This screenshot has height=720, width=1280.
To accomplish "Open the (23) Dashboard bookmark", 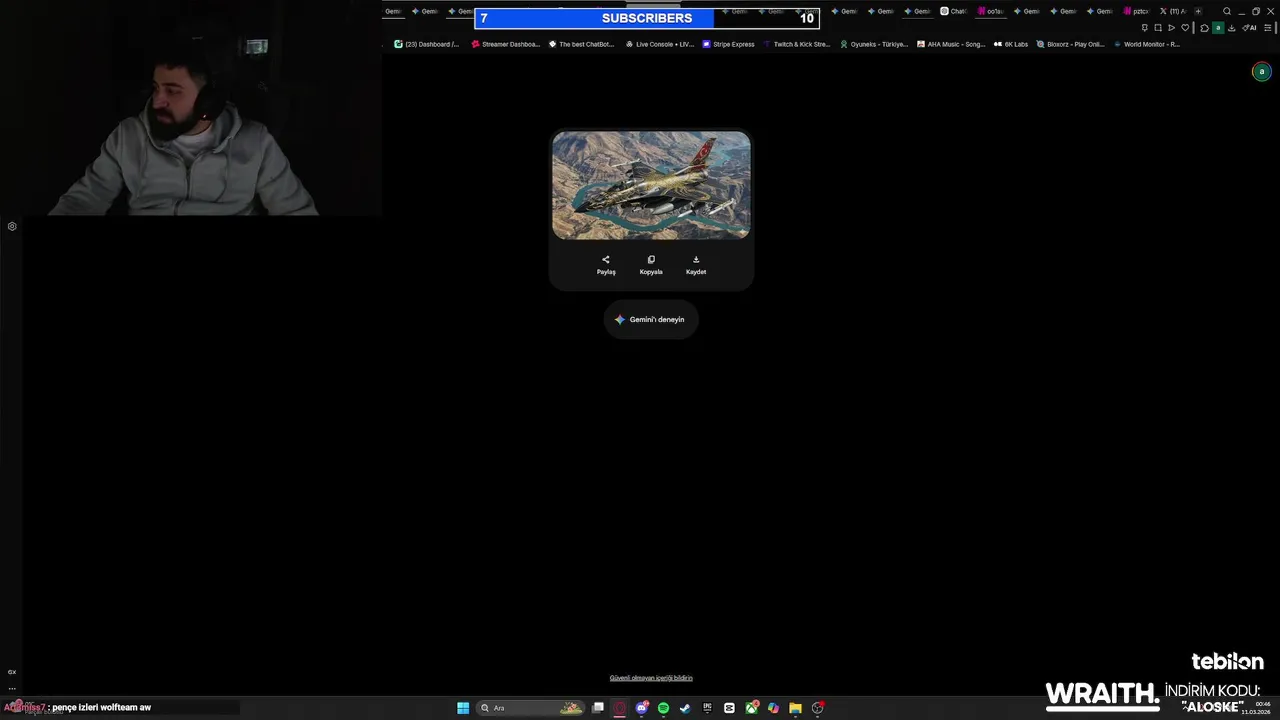I will click(427, 44).
